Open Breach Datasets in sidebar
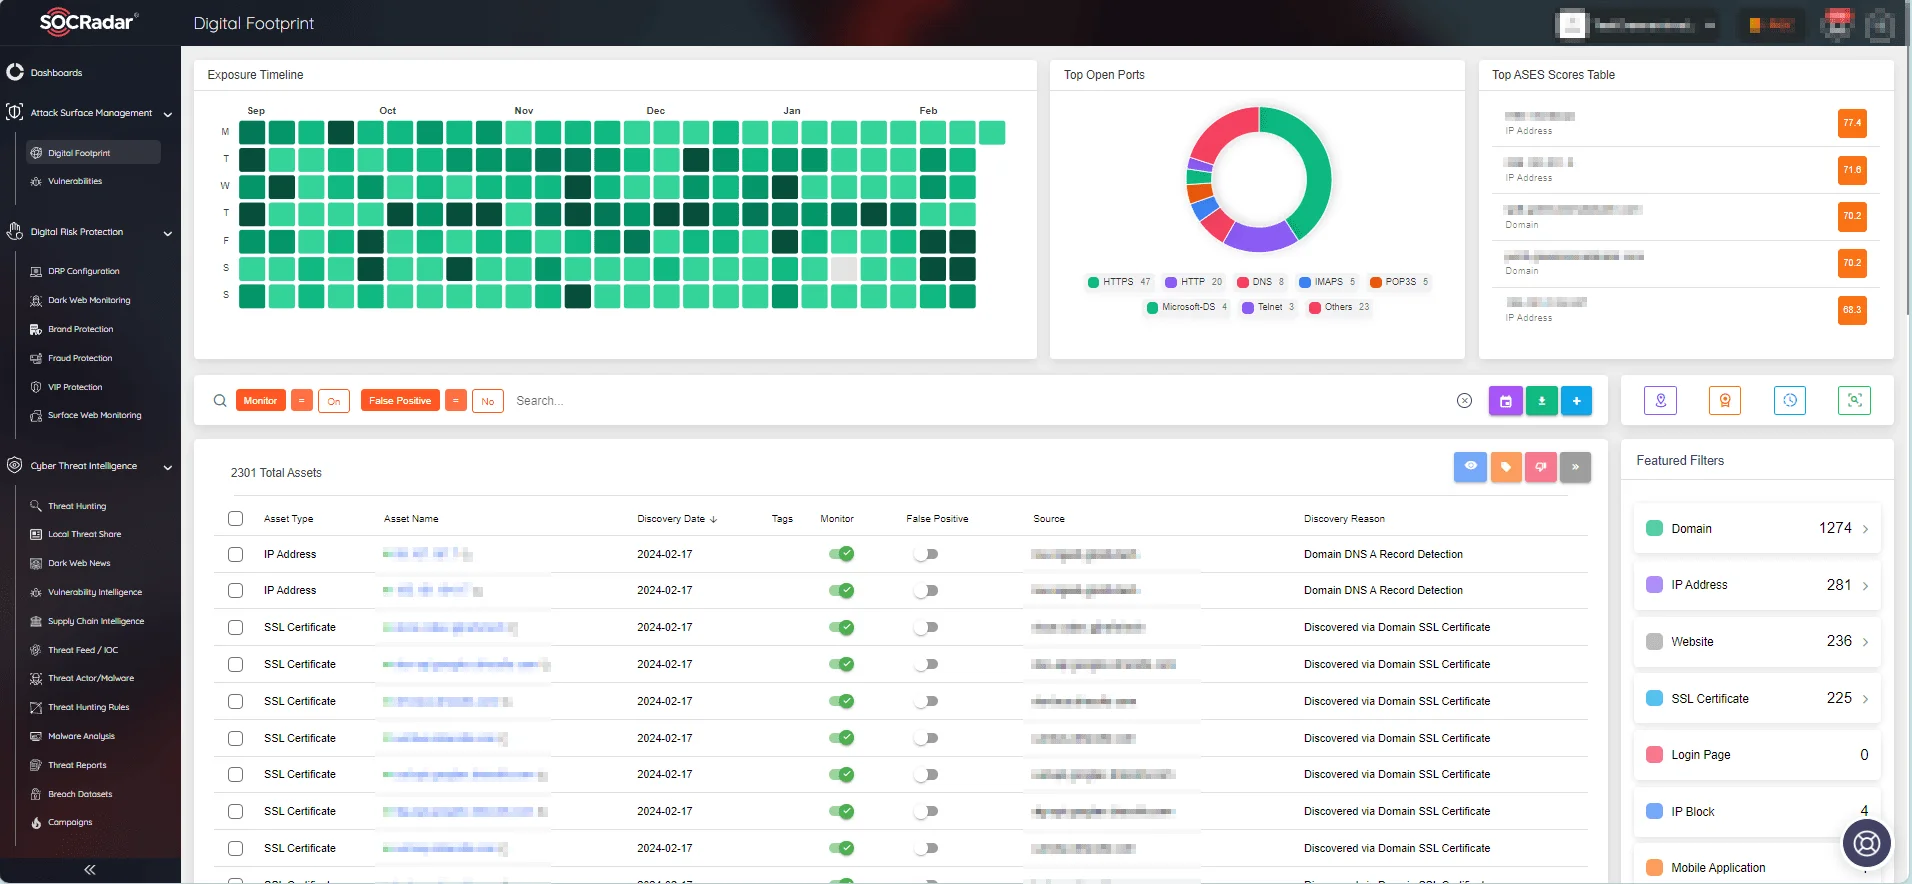The width and height of the screenshot is (1912, 884). coord(80,794)
